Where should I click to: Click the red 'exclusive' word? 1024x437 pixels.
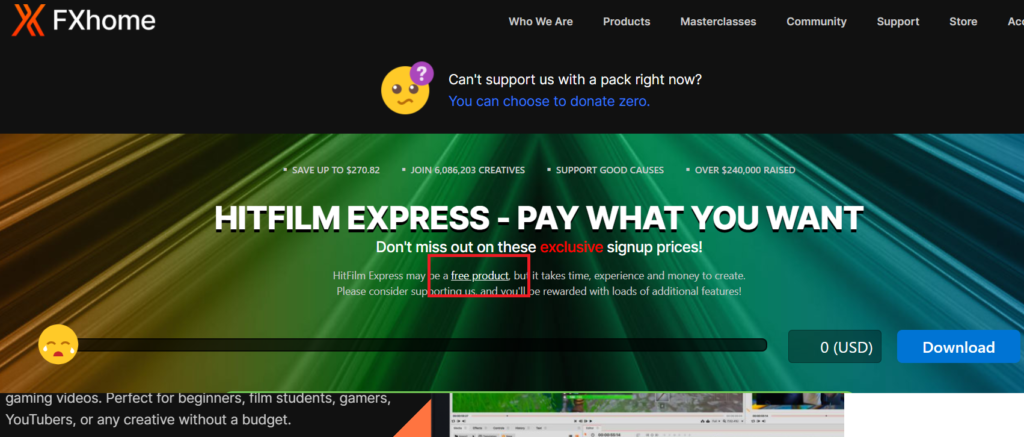[x=571, y=248]
